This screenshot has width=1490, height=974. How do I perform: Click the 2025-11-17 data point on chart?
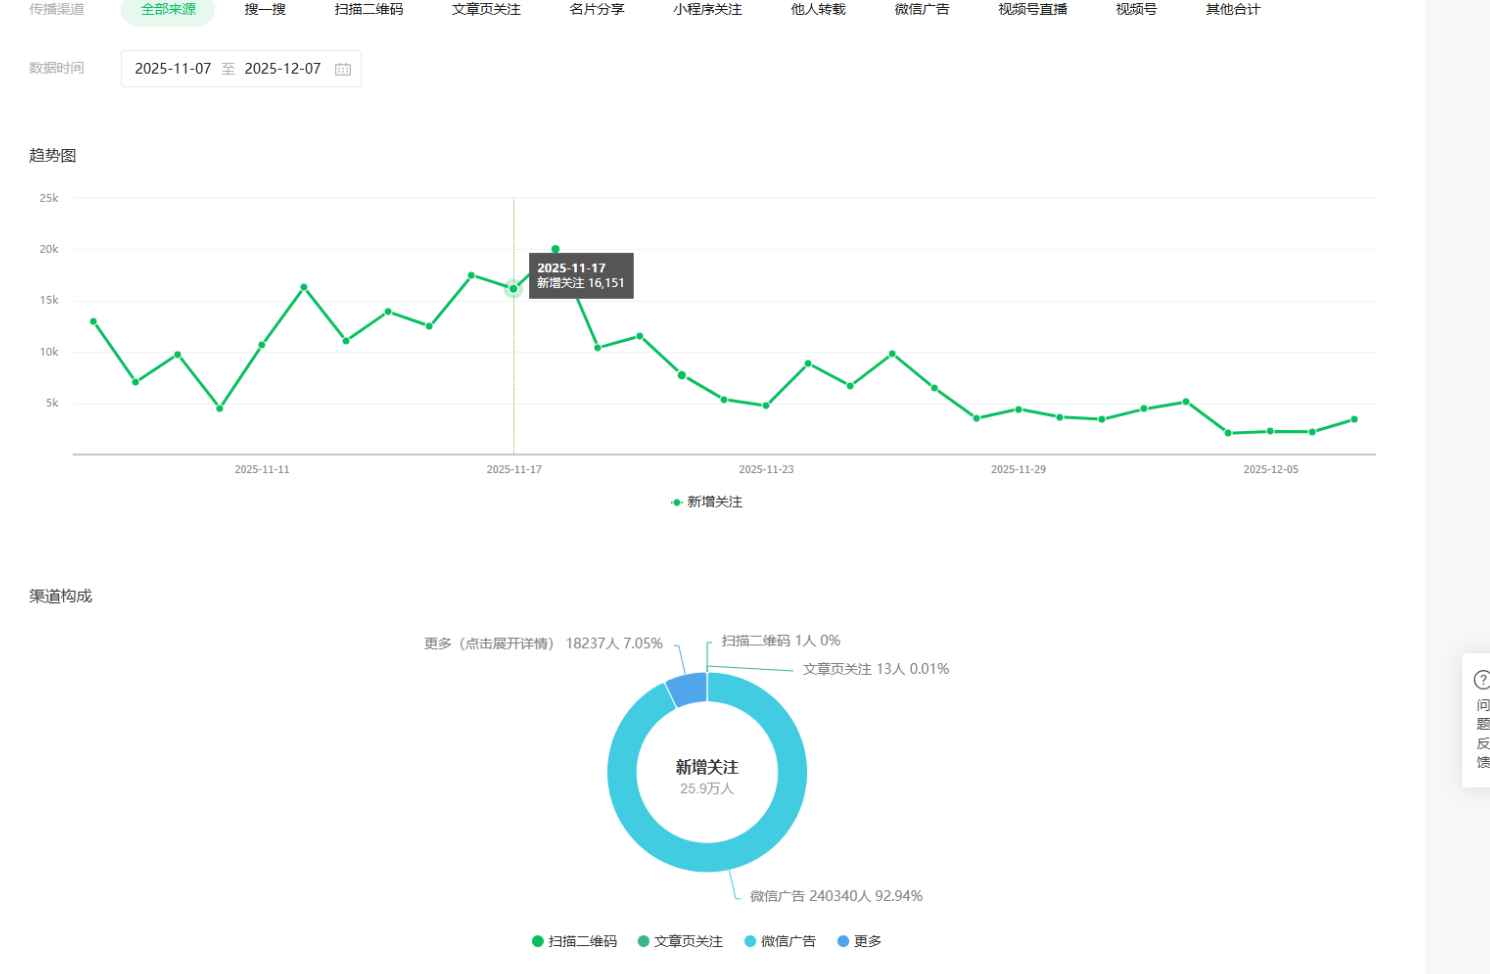tap(513, 289)
